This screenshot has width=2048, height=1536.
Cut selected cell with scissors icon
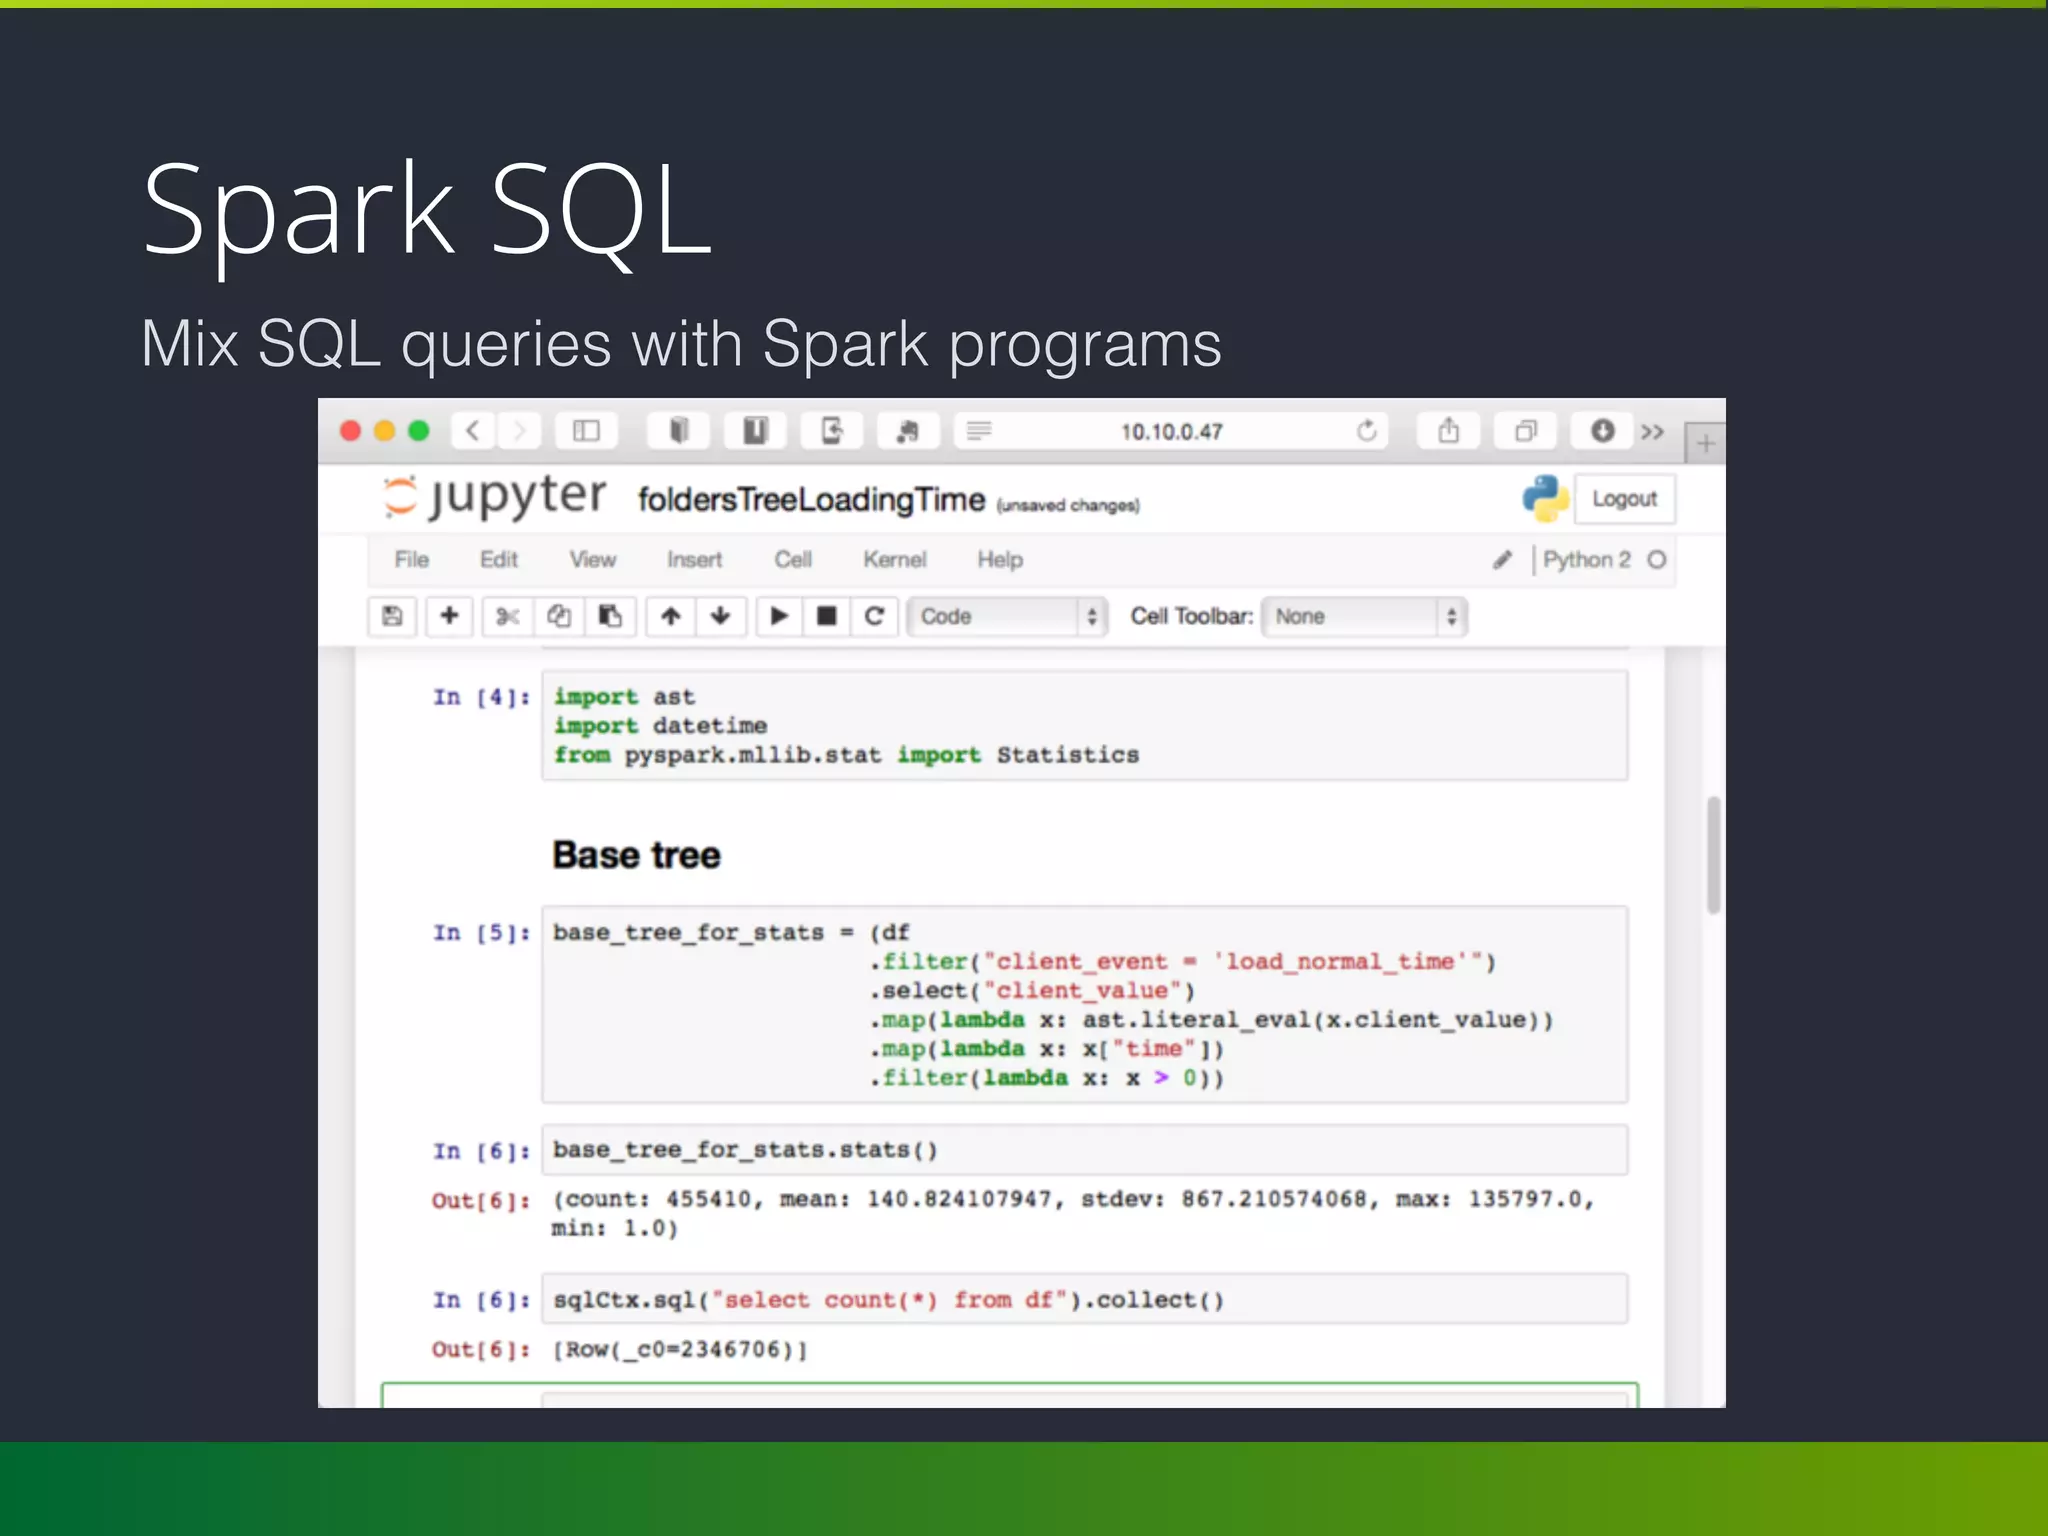point(507,616)
